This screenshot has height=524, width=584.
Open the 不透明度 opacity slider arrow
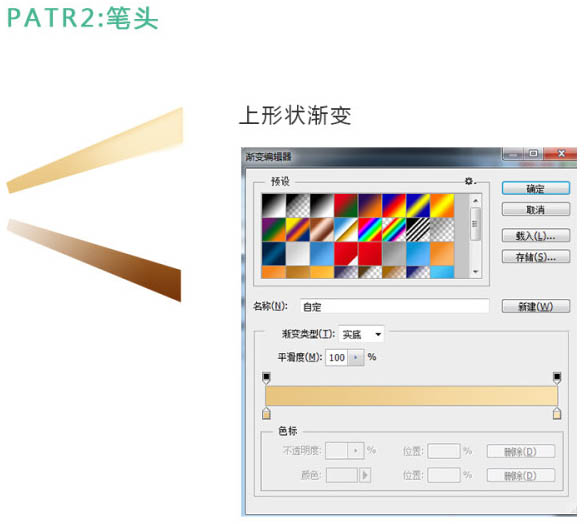coord(356,451)
